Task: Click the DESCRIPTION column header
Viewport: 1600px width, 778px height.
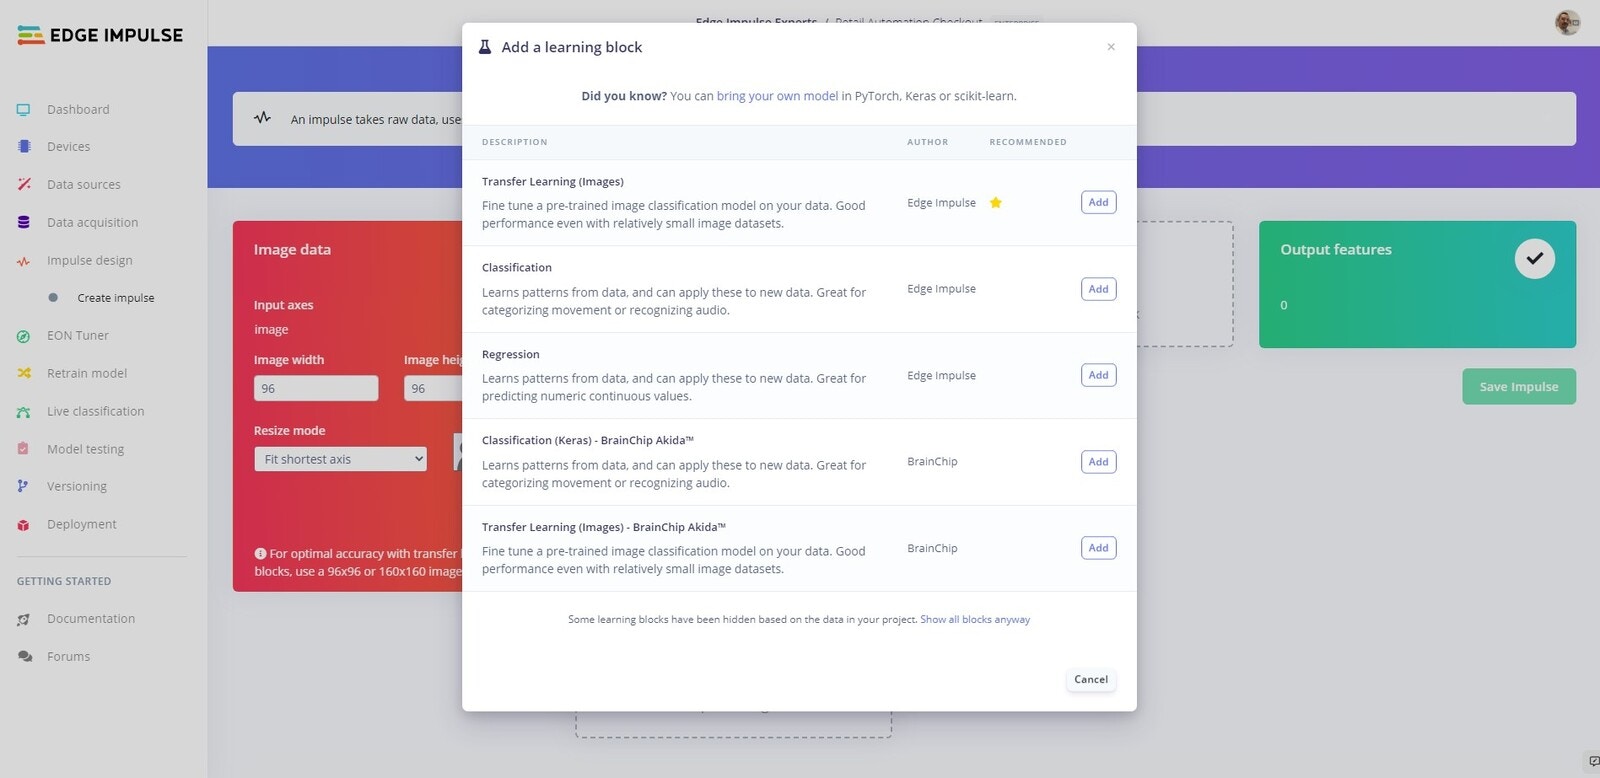Action: (x=514, y=143)
